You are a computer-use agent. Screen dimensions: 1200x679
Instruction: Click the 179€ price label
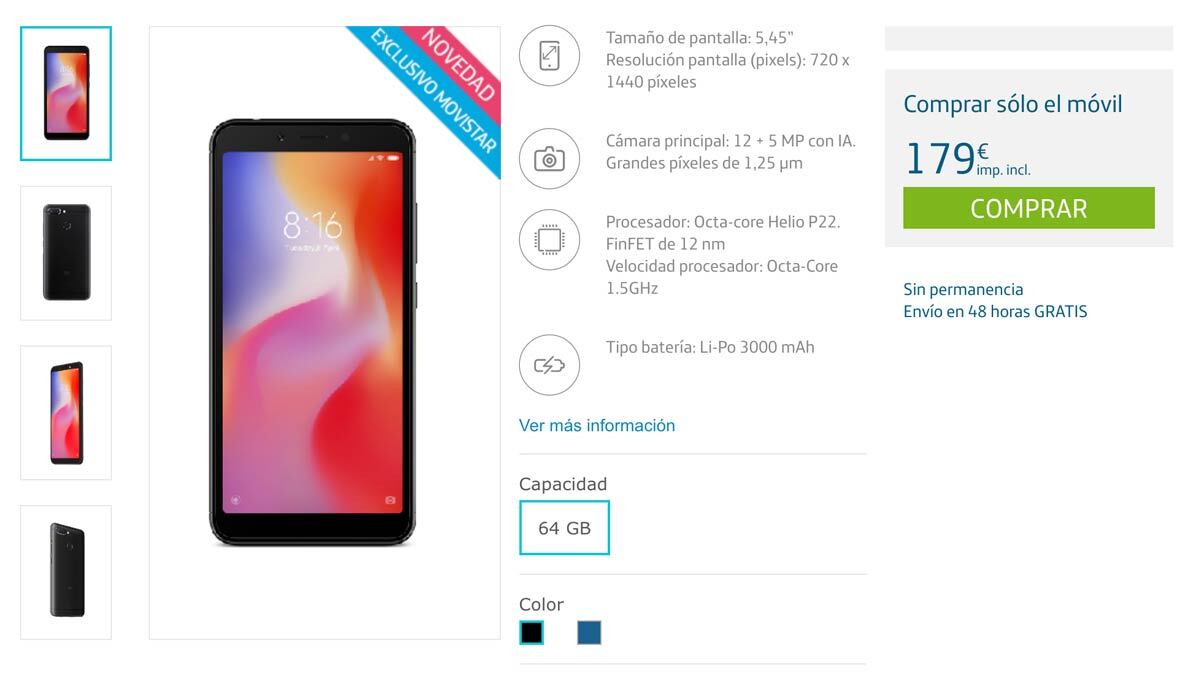(967, 158)
